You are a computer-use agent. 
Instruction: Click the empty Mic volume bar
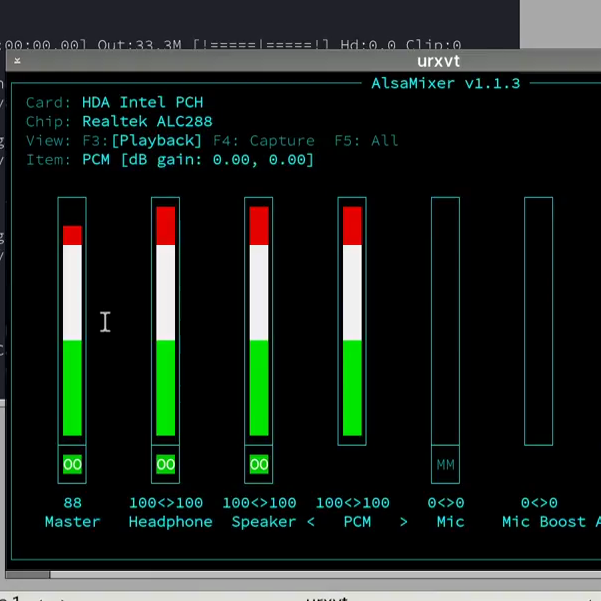pos(445,320)
